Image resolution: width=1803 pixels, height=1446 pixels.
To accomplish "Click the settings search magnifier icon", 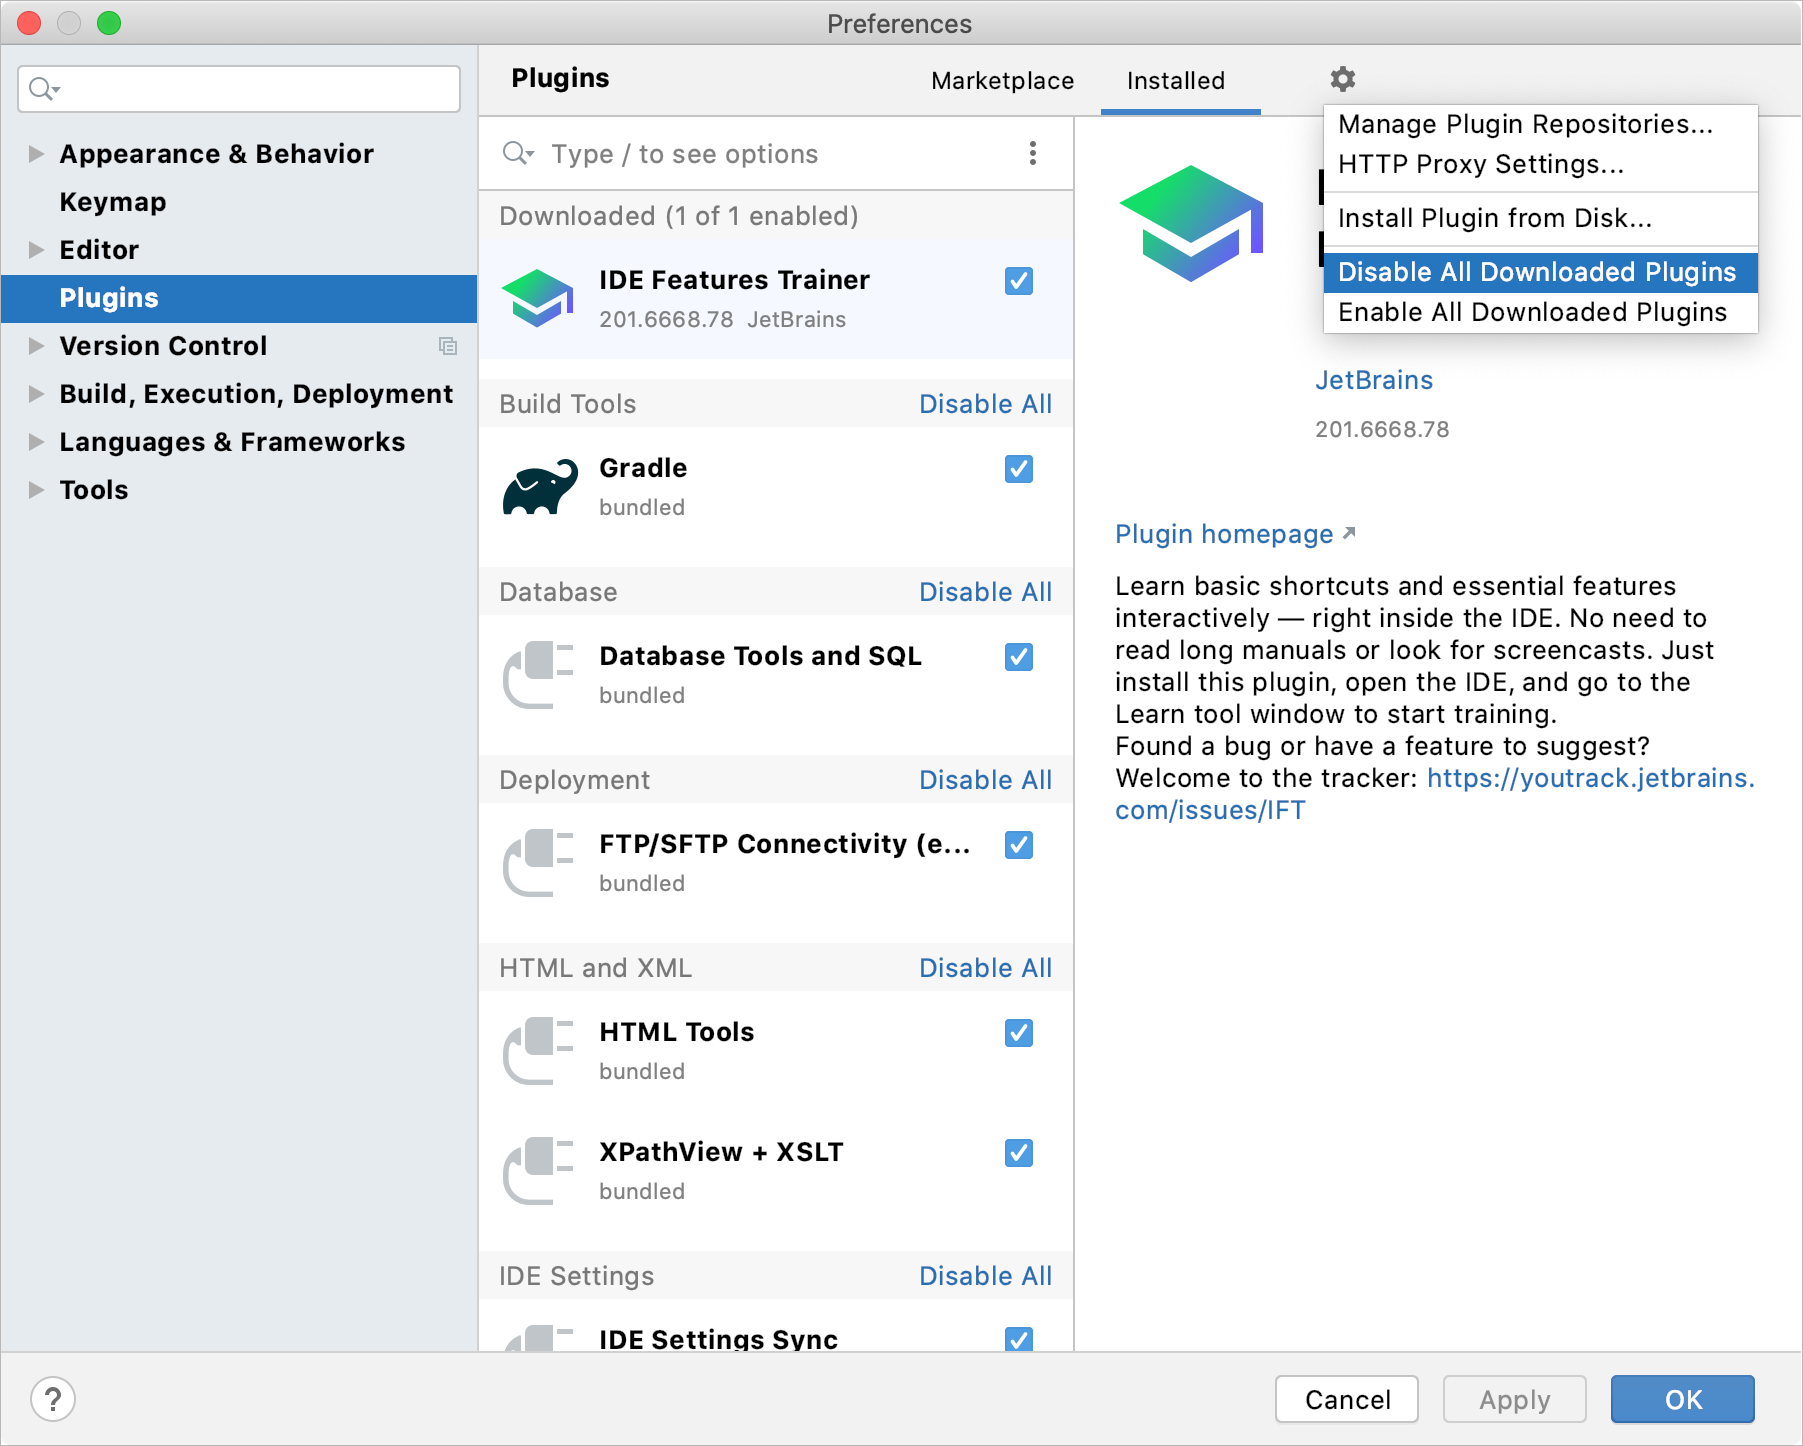I will pos(44,89).
